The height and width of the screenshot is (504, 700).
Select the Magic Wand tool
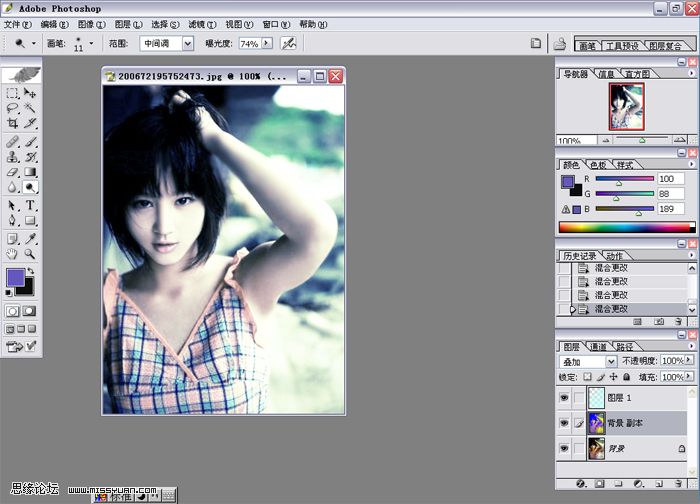pyautogui.click(x=30, y=108)
